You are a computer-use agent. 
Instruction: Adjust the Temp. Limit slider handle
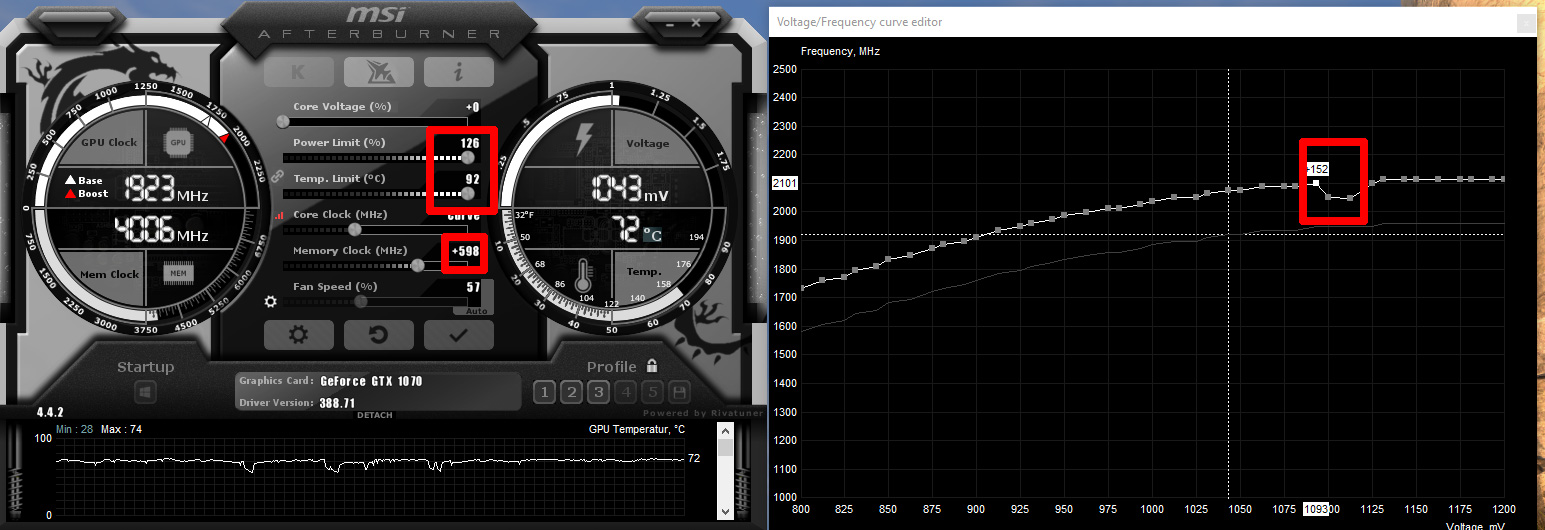coord(467,193)
